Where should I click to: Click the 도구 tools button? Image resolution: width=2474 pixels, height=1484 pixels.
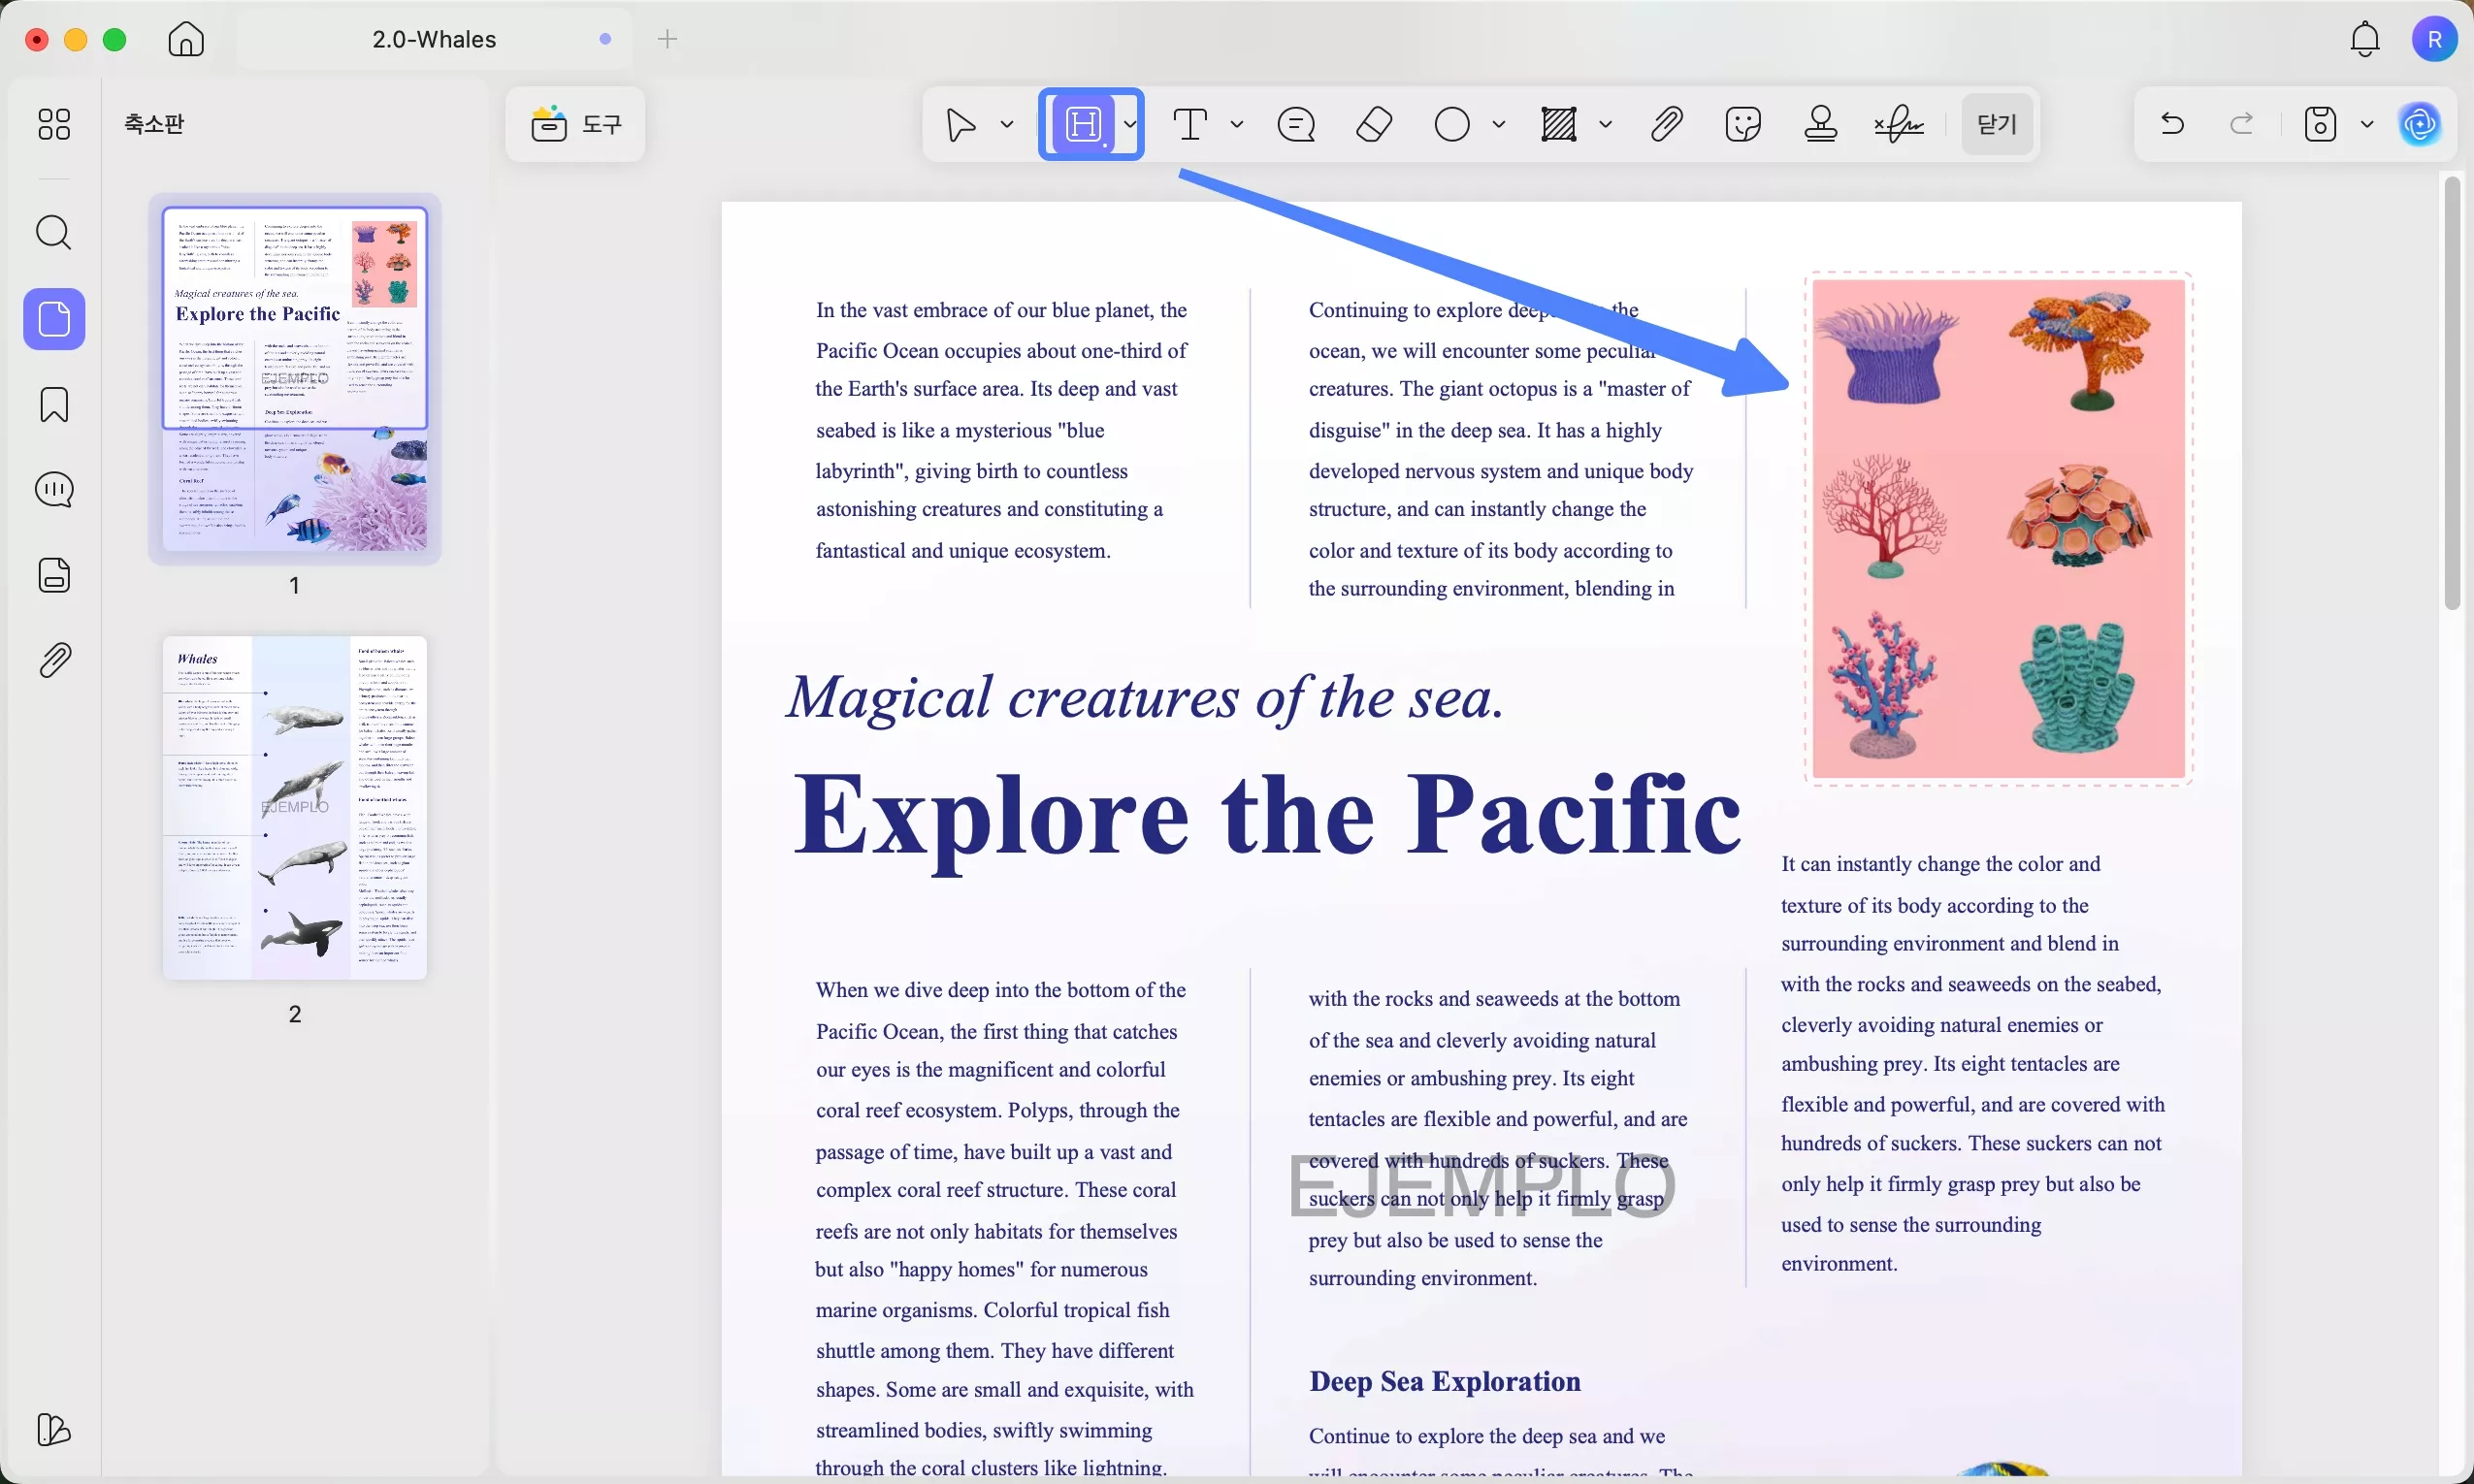click(x=576, y=124)
